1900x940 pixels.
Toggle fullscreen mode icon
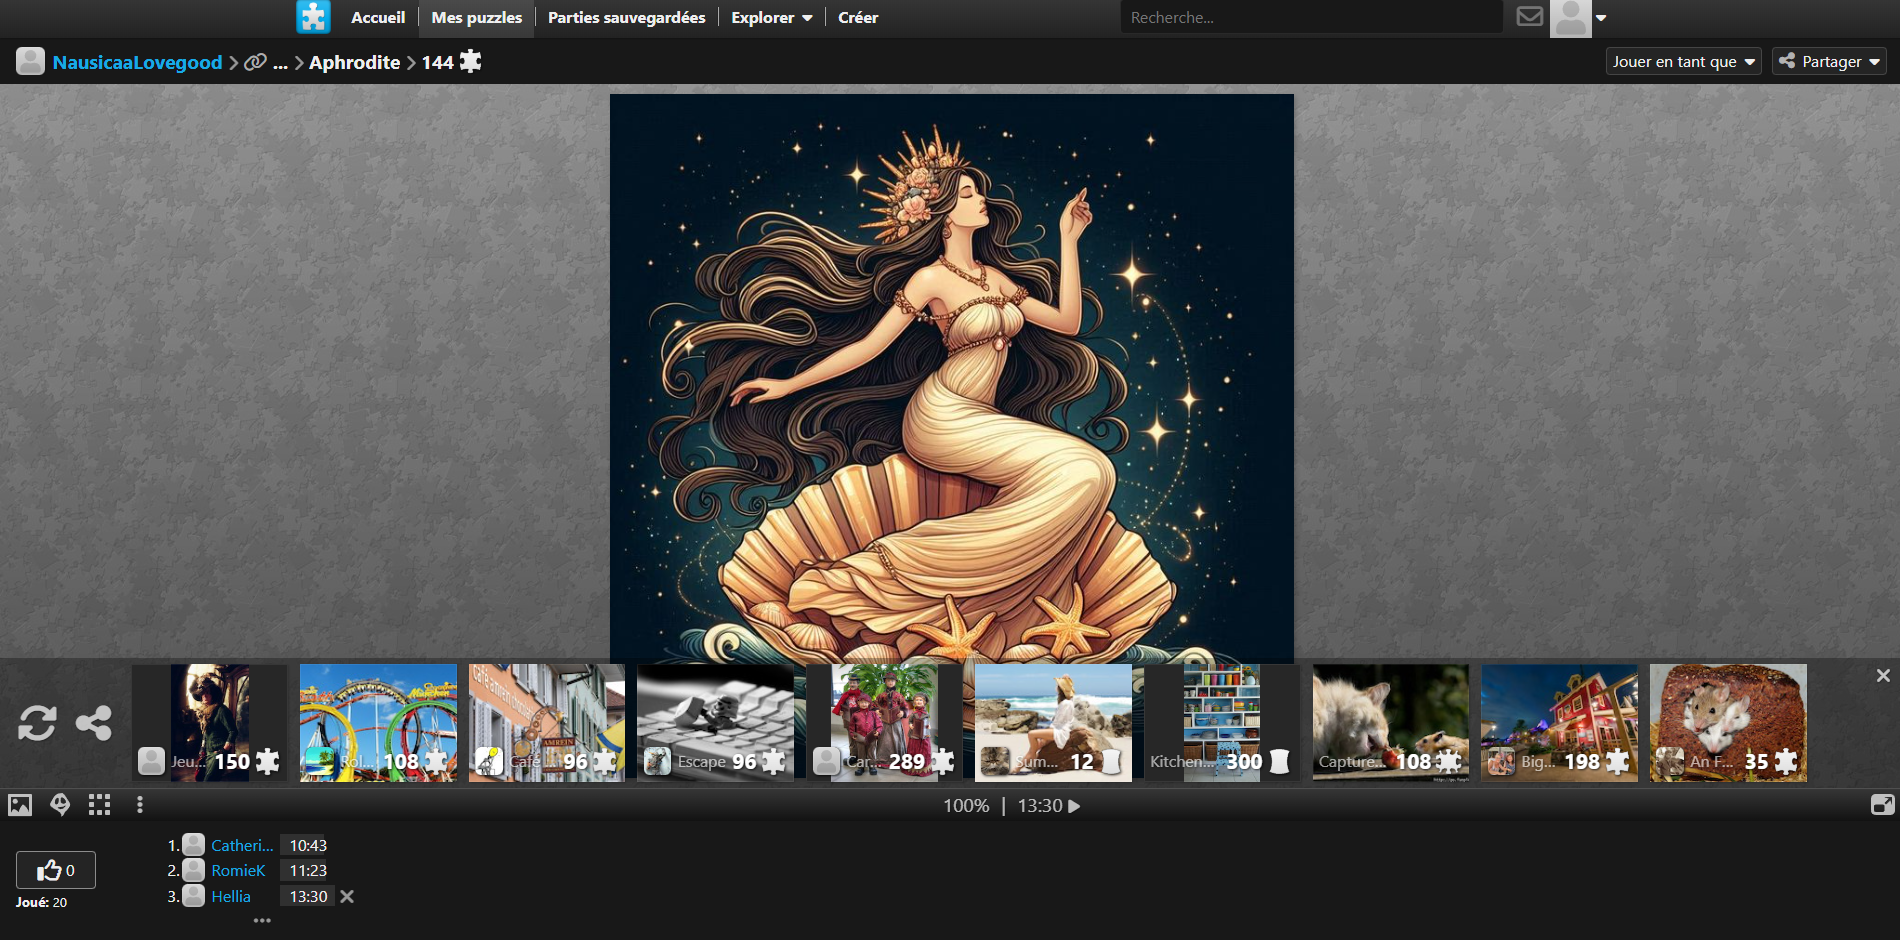(x=1882, y=805)
